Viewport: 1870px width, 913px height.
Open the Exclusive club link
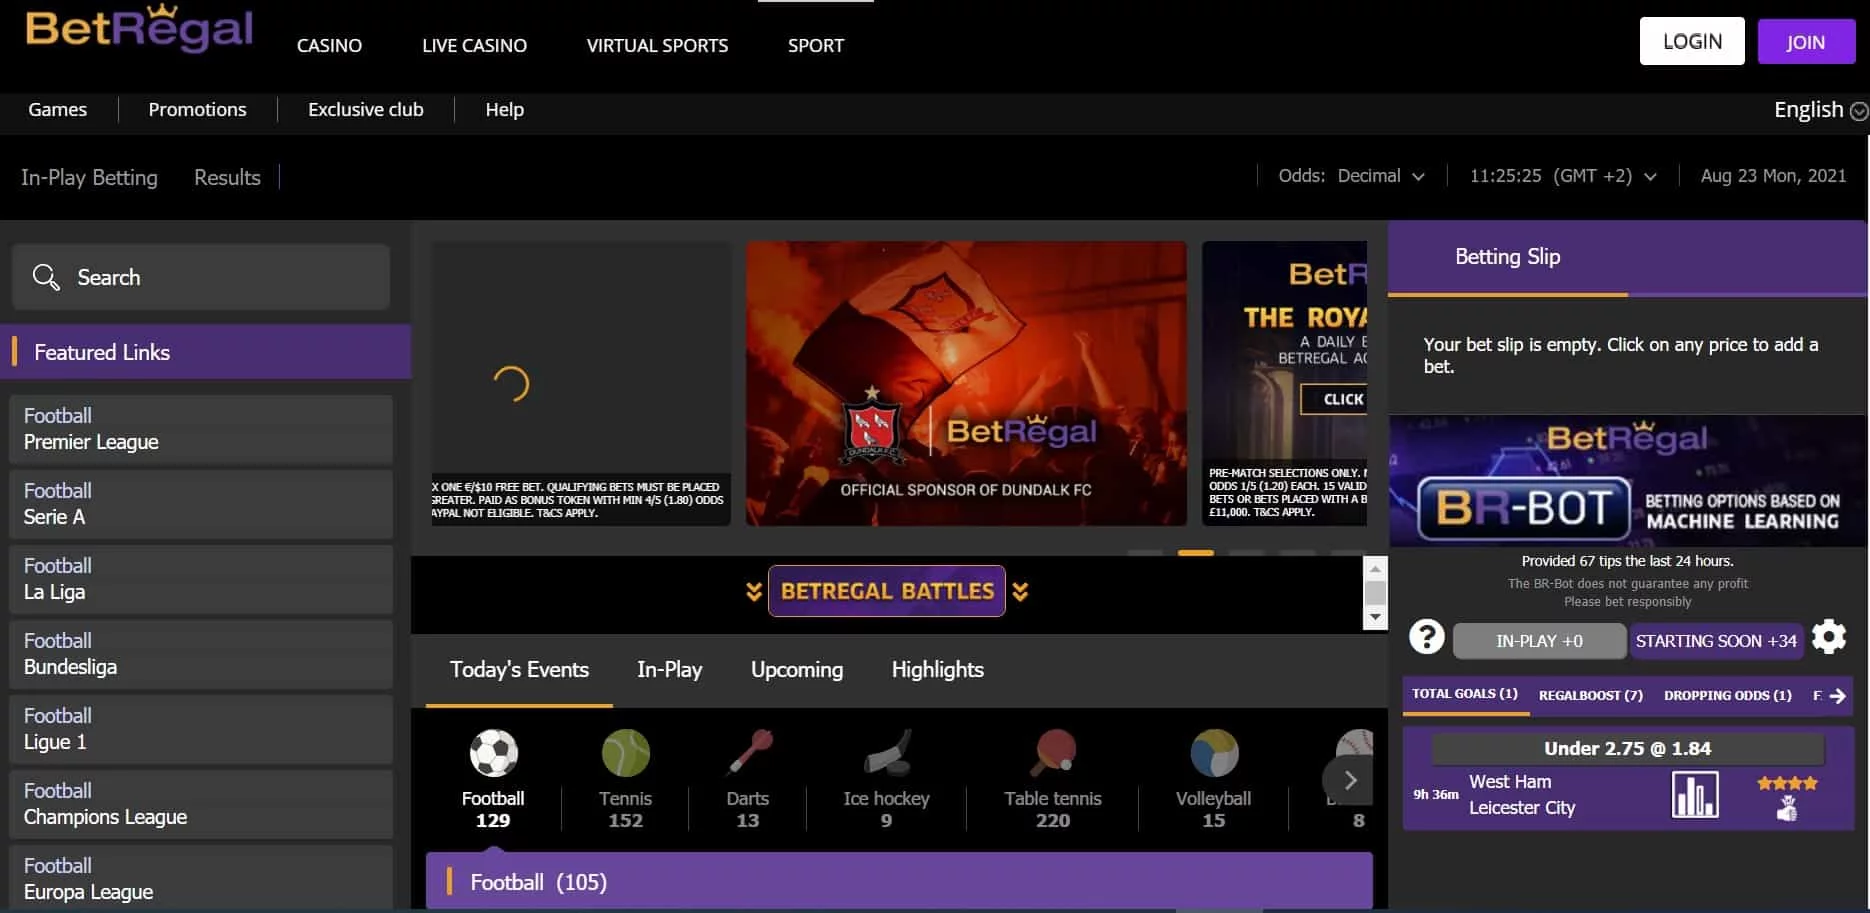[366, 110]
